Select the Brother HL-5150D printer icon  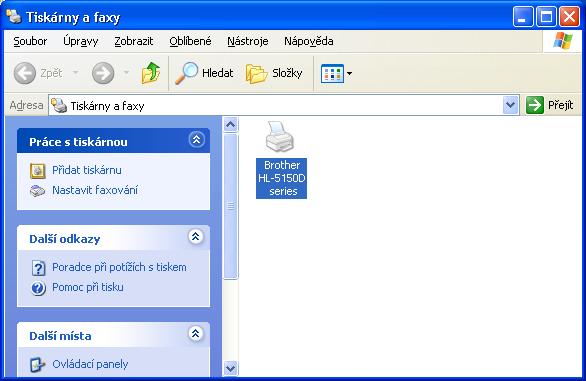pos(280,136)
